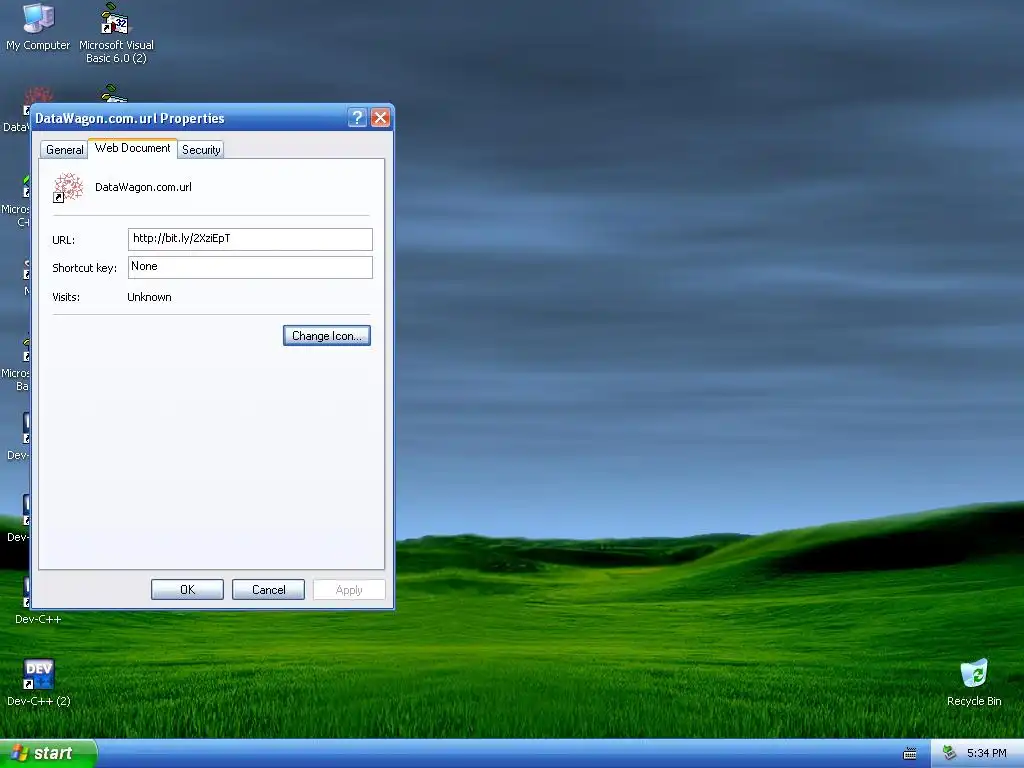1024x768 pixels.
Task: Click the dialog title bar text
Action: (129, 118)
